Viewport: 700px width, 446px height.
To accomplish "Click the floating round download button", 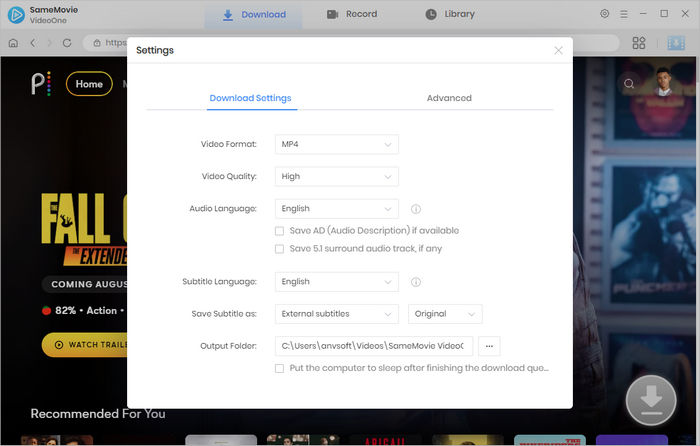I will coord(651,400).
